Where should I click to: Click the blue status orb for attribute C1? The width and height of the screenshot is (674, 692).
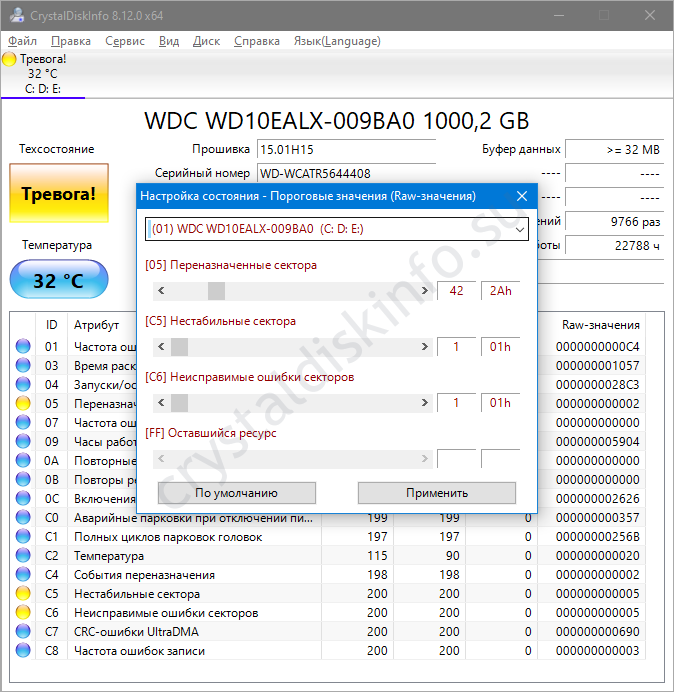[x=23, y=536]
